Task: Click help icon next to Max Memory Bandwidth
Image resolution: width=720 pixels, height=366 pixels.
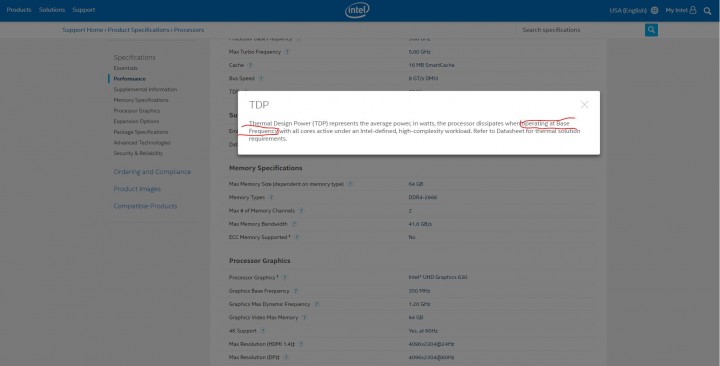Action: coord(294,224)
